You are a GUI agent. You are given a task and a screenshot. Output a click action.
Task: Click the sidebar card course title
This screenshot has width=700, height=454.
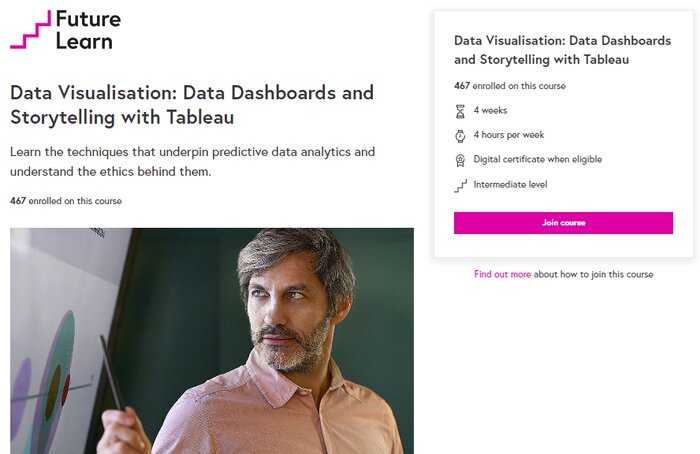(562, 50)
